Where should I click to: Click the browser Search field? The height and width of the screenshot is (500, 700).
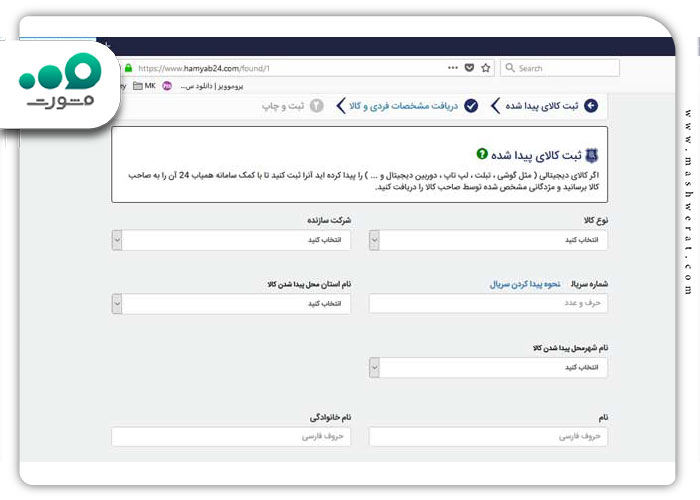pos(560,68)
